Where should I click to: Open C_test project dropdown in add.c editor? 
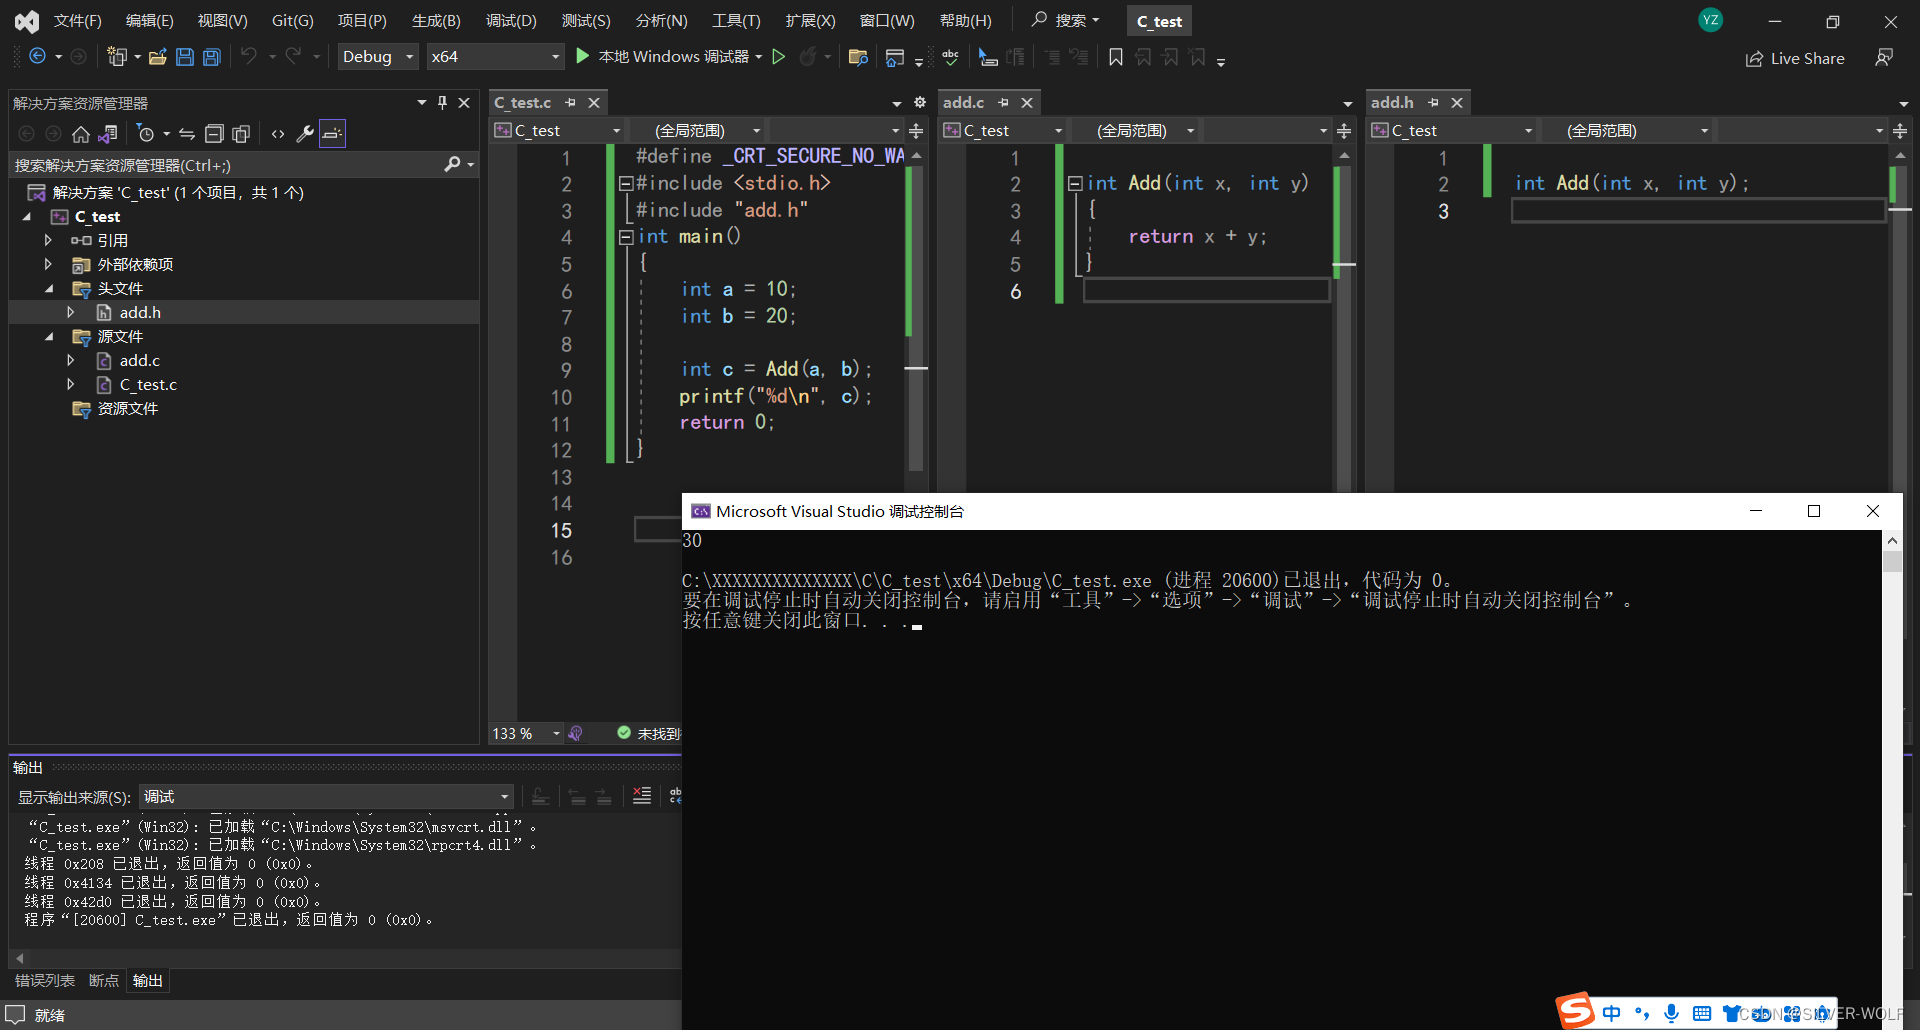pyautogui.click(x=1003, y=131)
